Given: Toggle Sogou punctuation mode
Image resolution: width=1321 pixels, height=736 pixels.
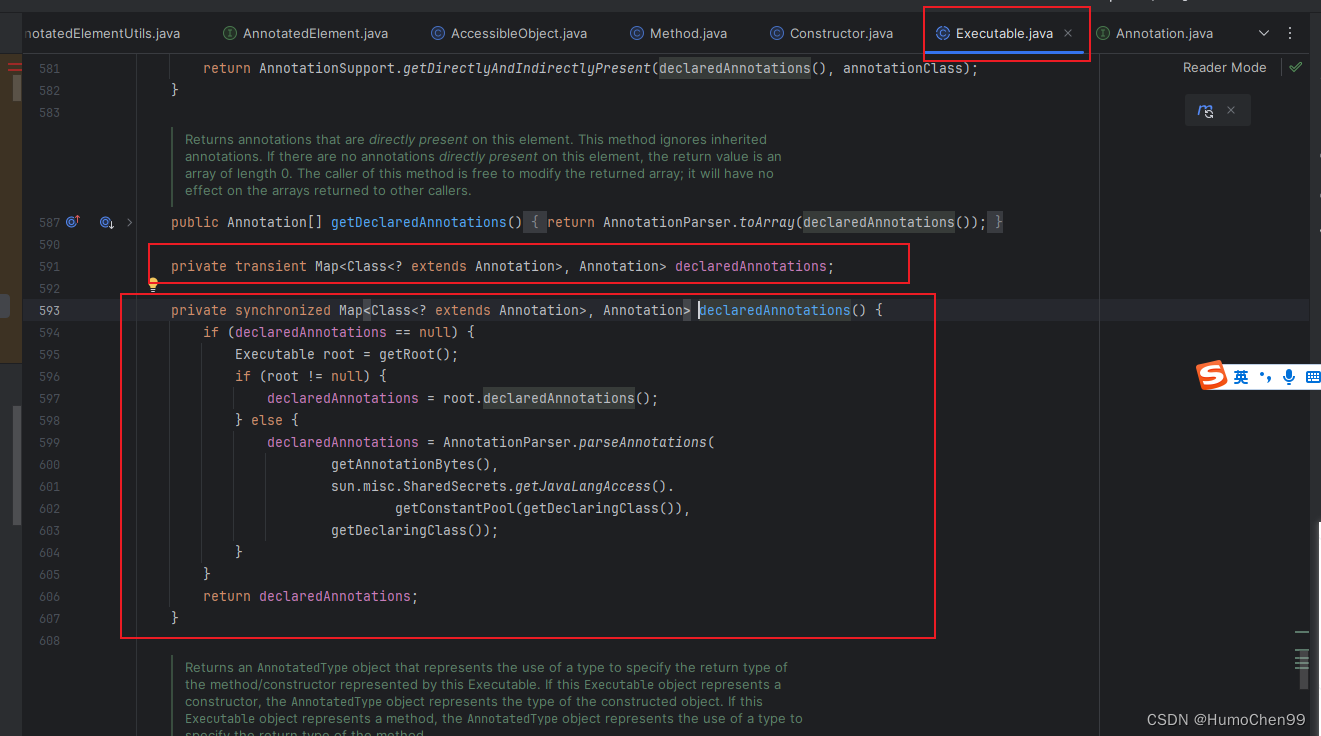Looking at the screenshot, I should click(x=1265, y=377).
